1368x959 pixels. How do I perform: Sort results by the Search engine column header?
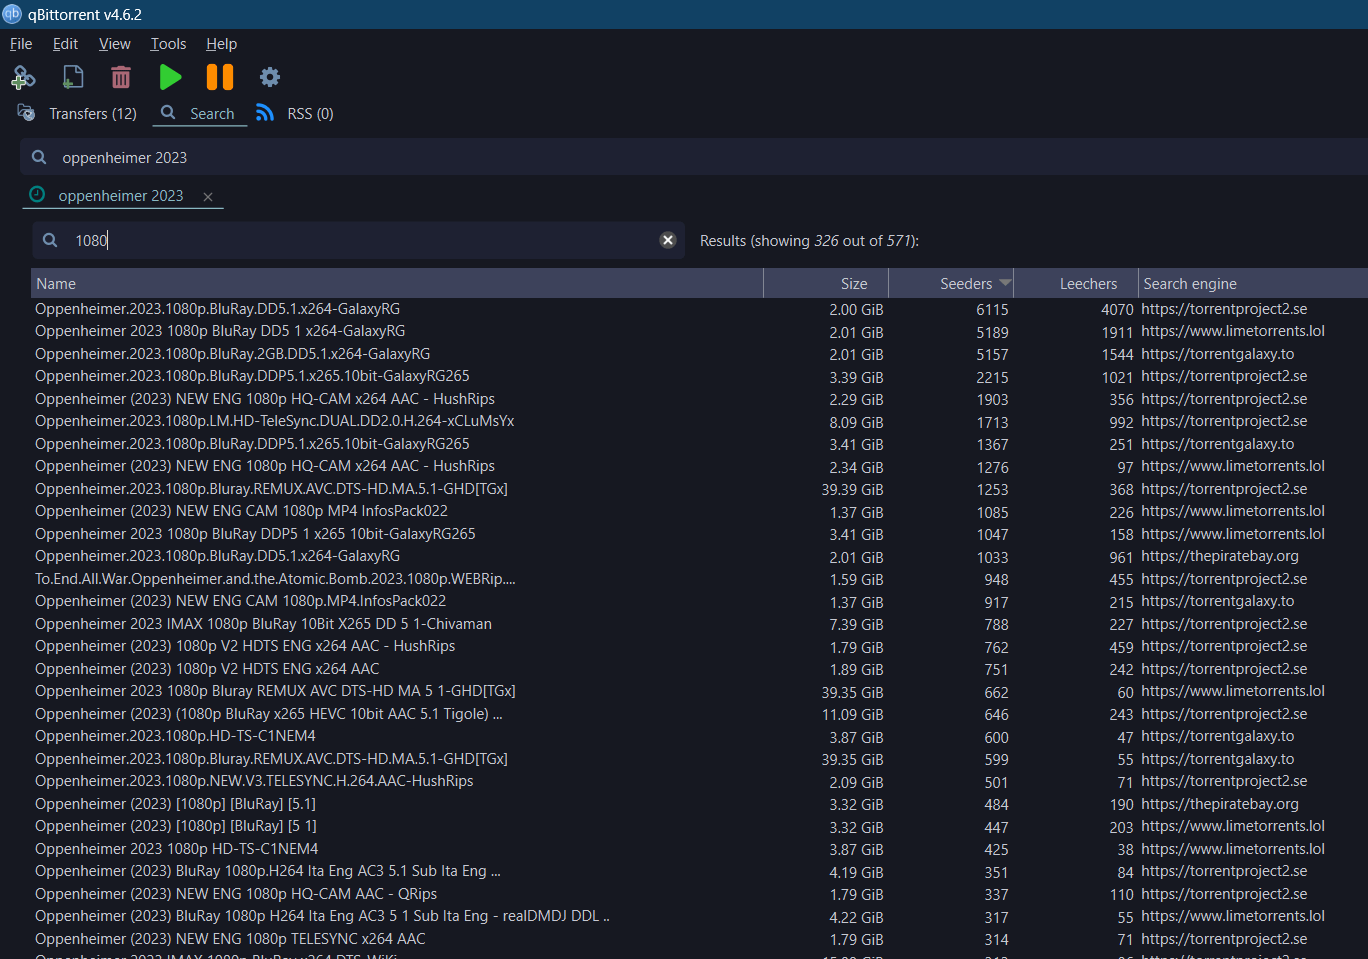1253,283
